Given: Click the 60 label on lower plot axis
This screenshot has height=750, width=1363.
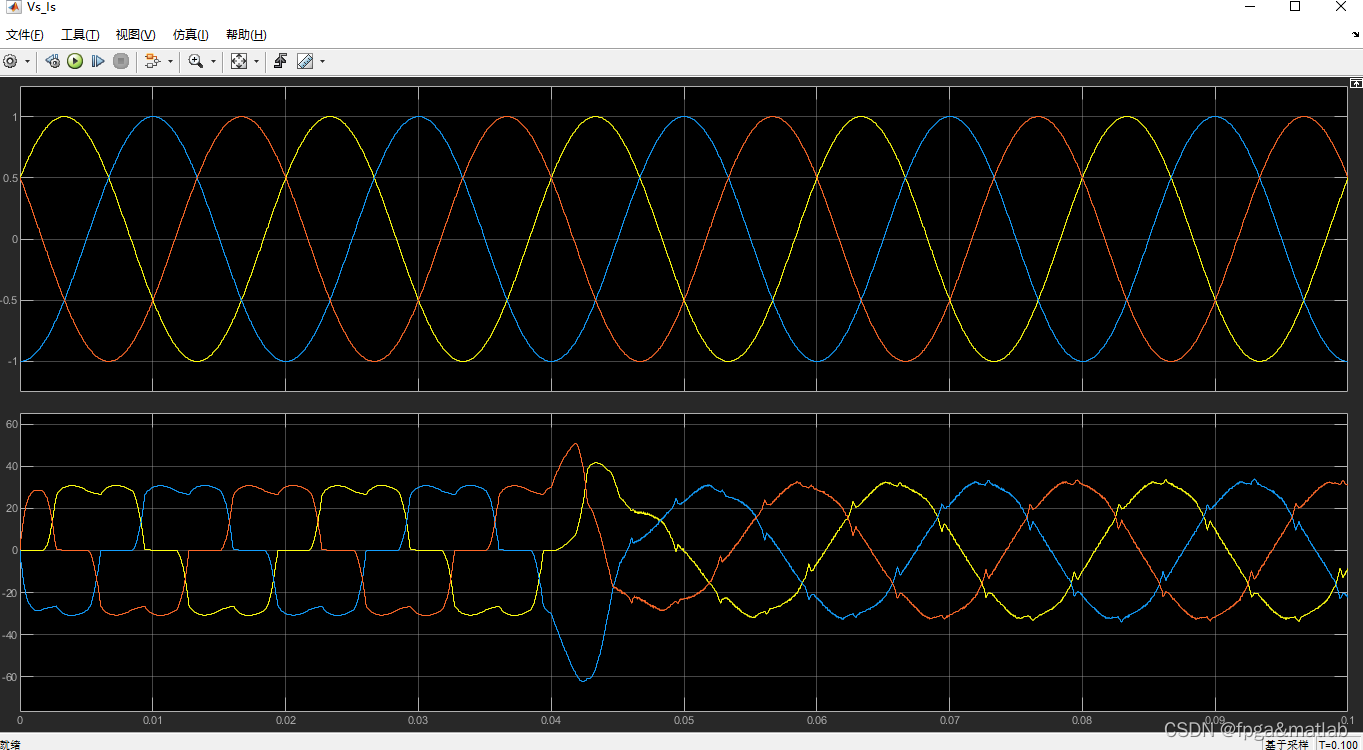Looking at the screenshot, I should click(12, 424).
